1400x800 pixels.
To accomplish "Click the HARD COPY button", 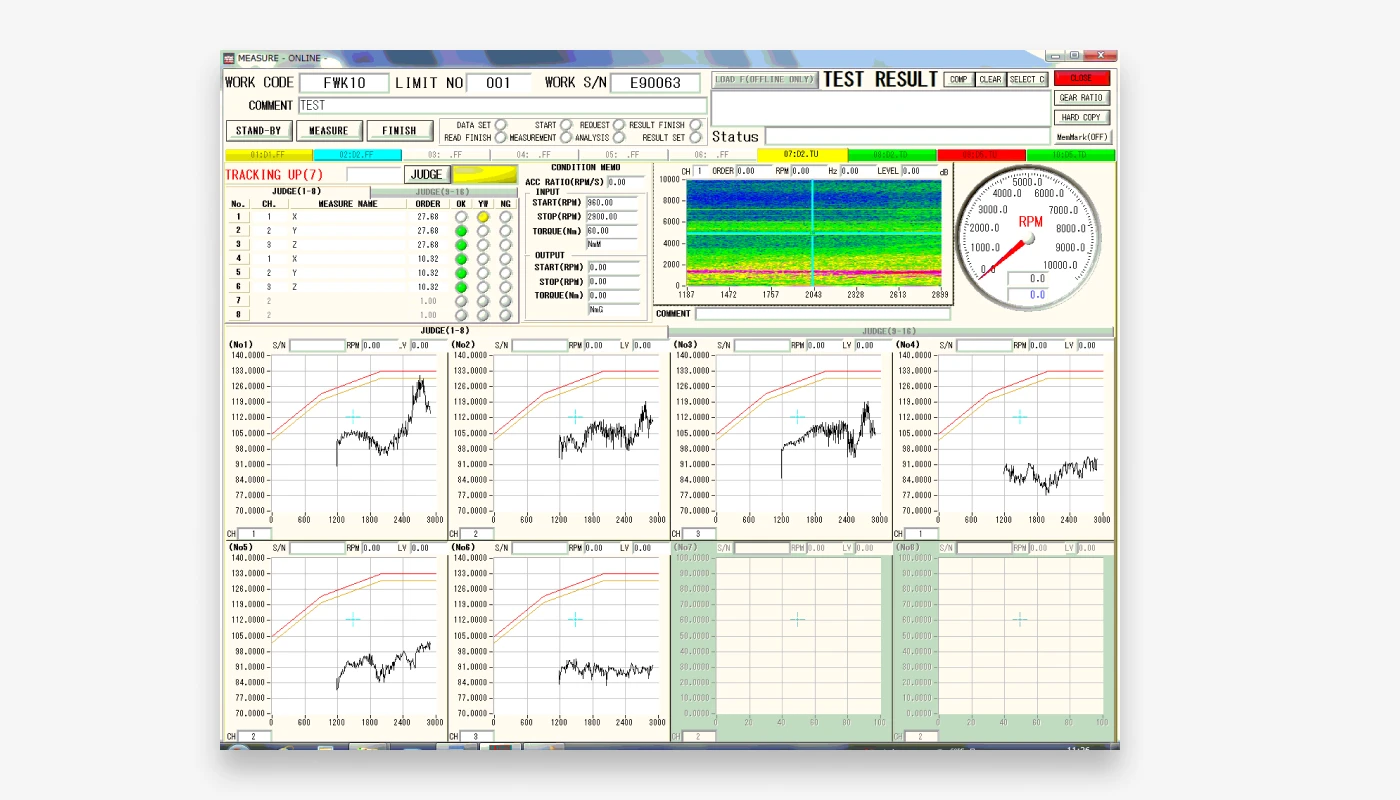I will point(1081,118).
